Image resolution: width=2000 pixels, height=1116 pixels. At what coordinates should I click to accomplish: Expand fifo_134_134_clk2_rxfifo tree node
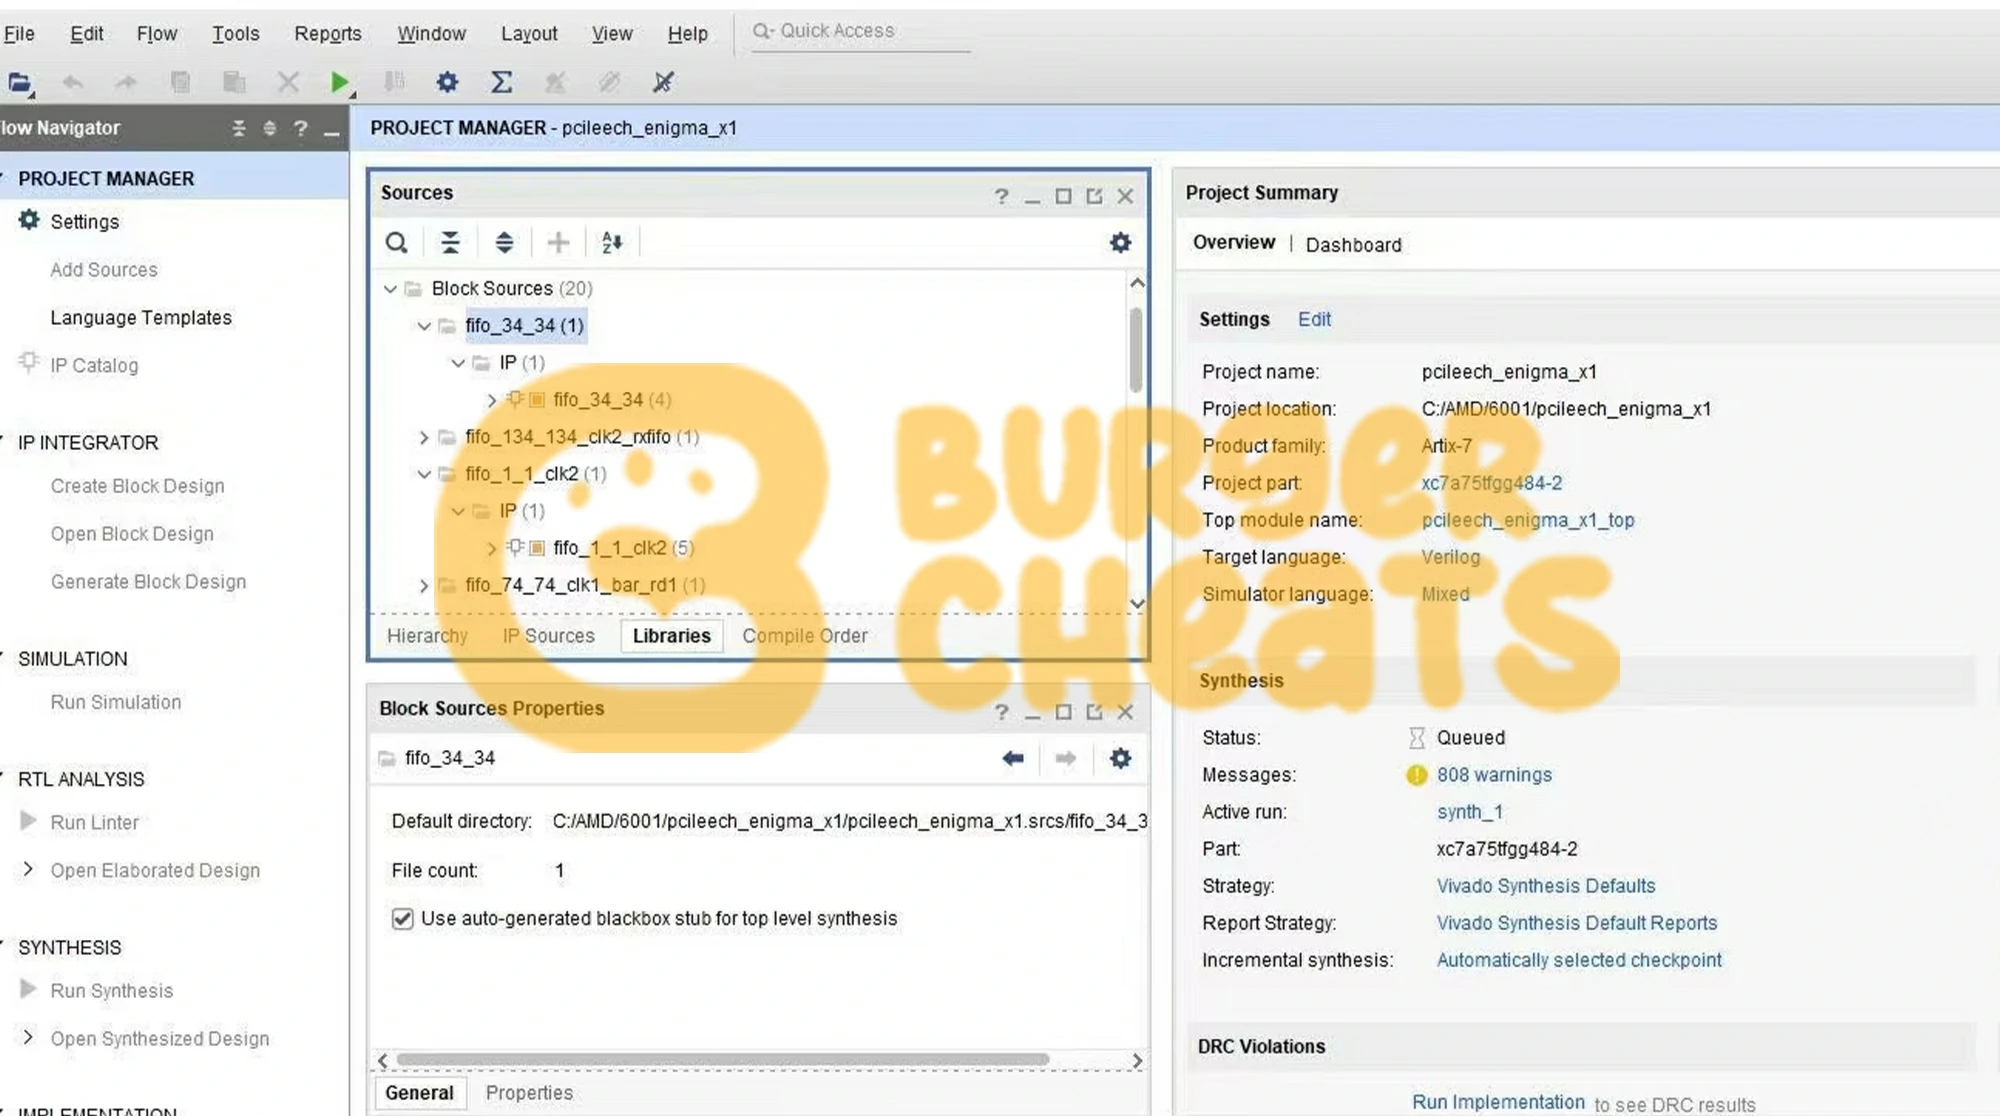point(424,437)
